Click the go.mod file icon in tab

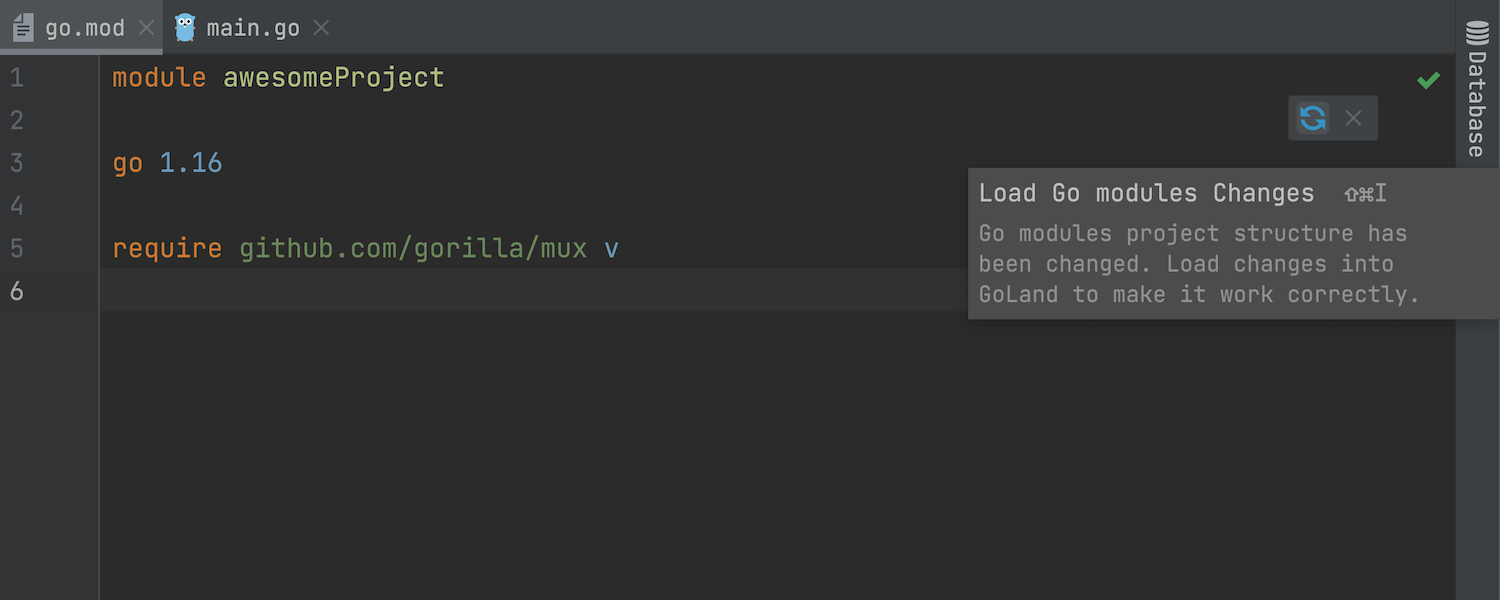23,28
